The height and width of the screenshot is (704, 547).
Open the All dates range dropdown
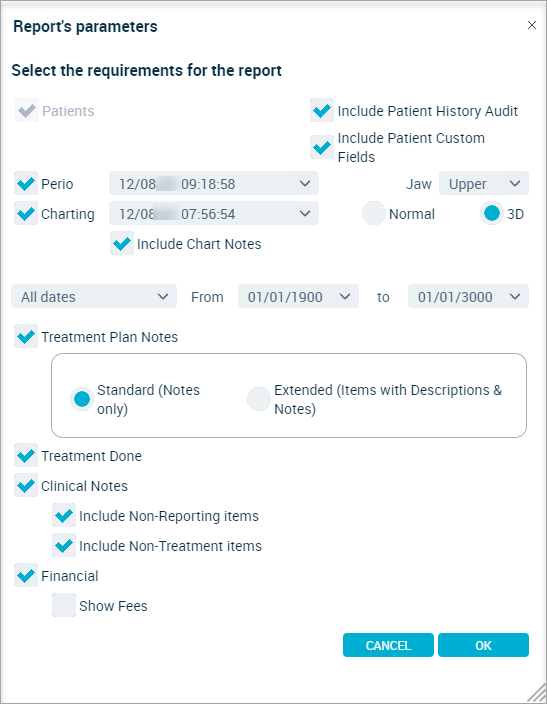(94, 296)
